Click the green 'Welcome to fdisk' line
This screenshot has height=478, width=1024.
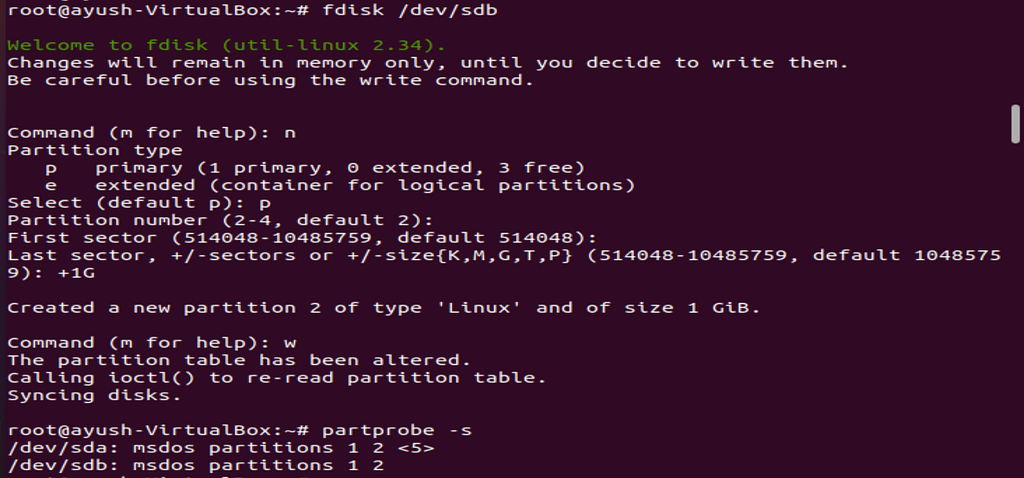pos(227,45)
